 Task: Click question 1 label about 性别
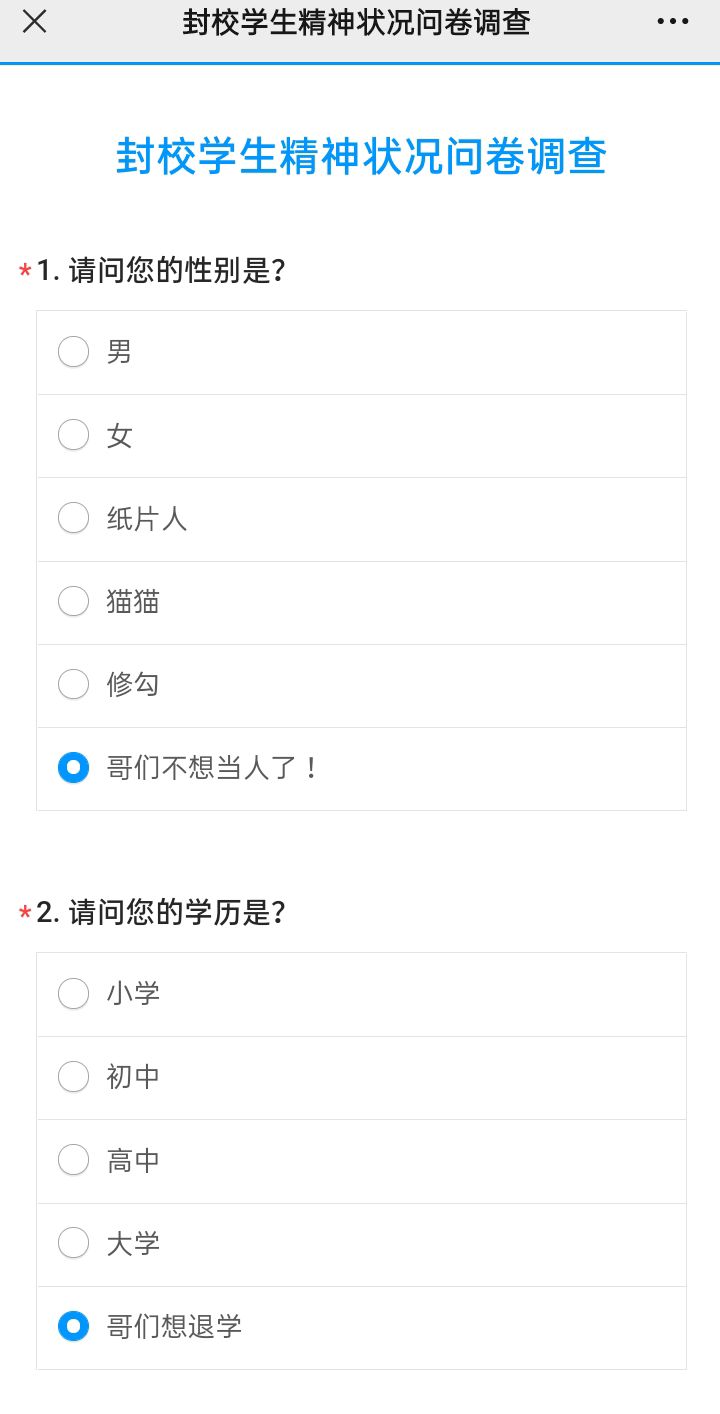tap(161, 270)
